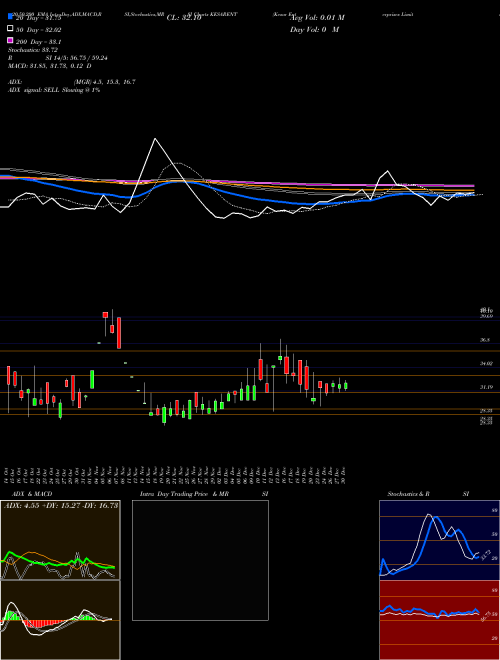The height and width of the screenshot is (660, 500).
Task: Click the white 50 Day EMA legend swatch
Action: [x=11, y=29]
